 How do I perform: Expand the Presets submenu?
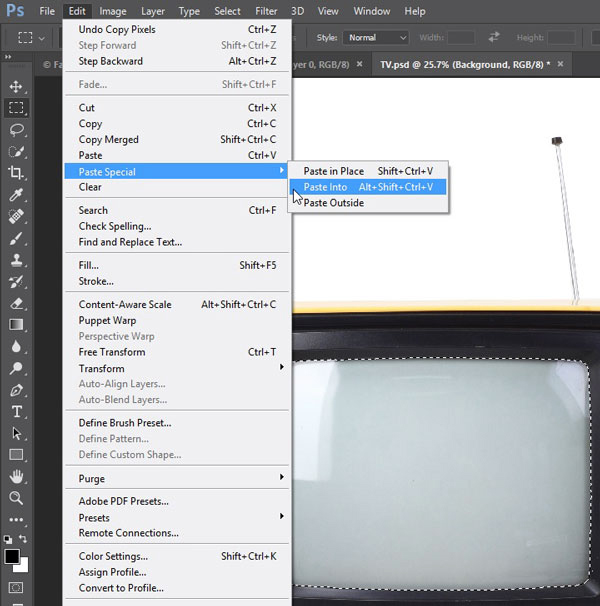[282, 516]
